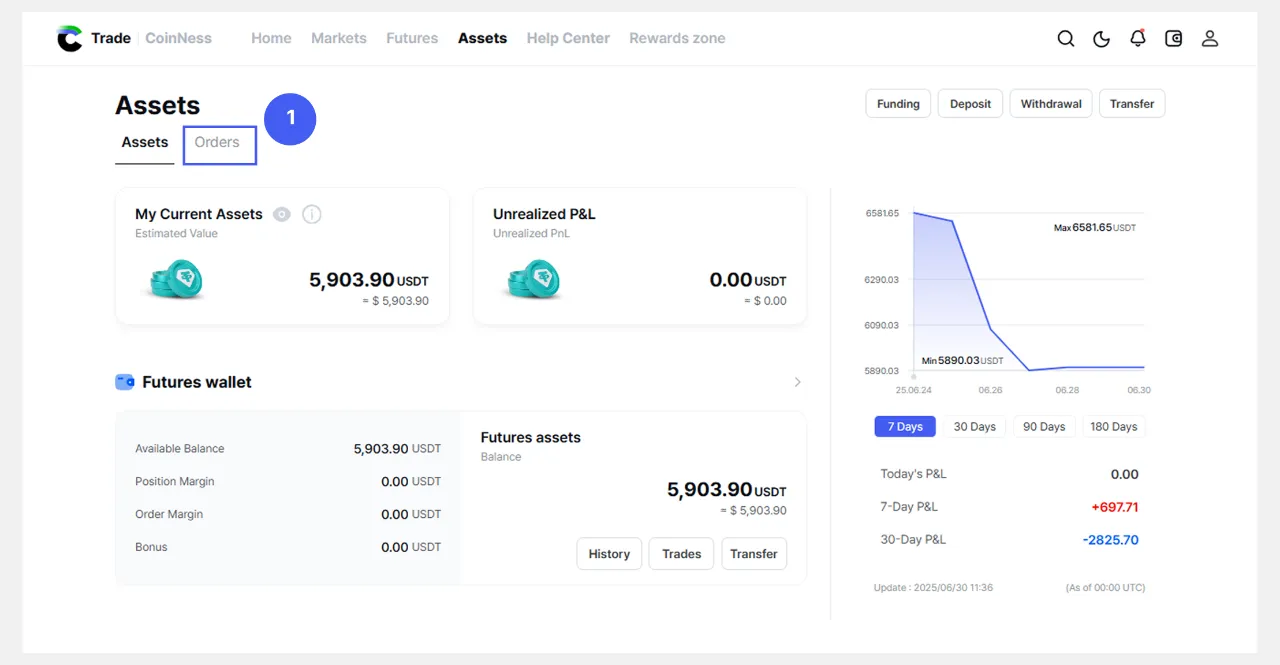This screenshot has height=665, width=1280.
Task: Click the CoinNess logo icon
Action: (x=70, y=38)
